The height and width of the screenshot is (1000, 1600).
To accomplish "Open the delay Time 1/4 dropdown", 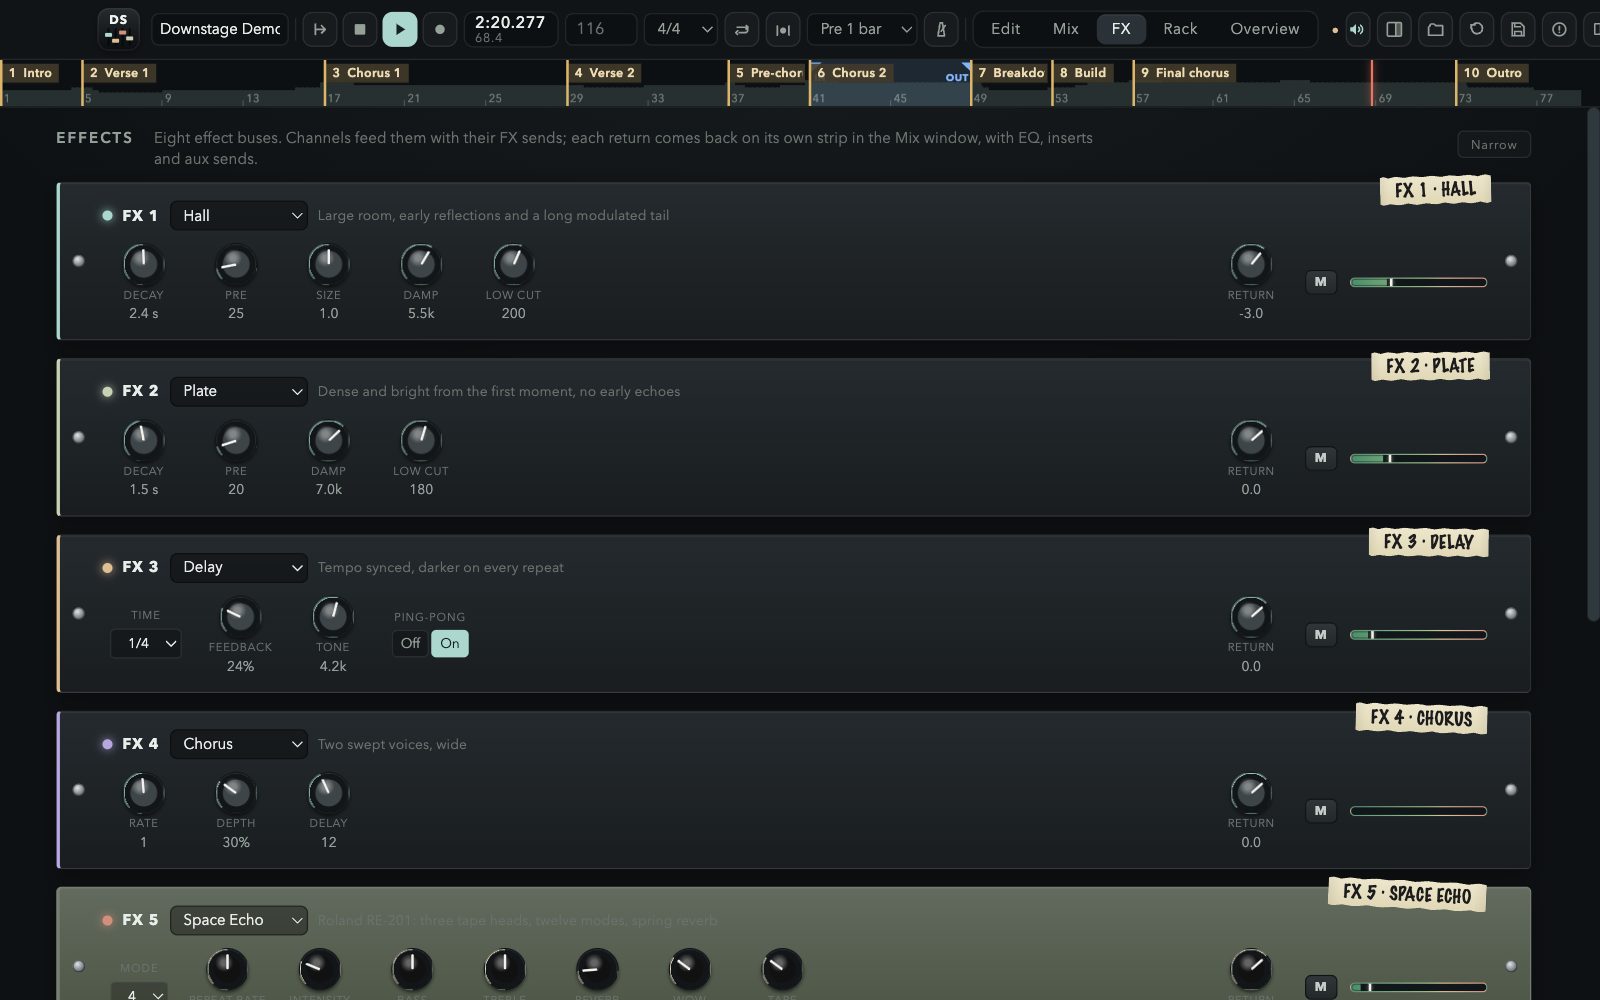I will tap(146, 643).
